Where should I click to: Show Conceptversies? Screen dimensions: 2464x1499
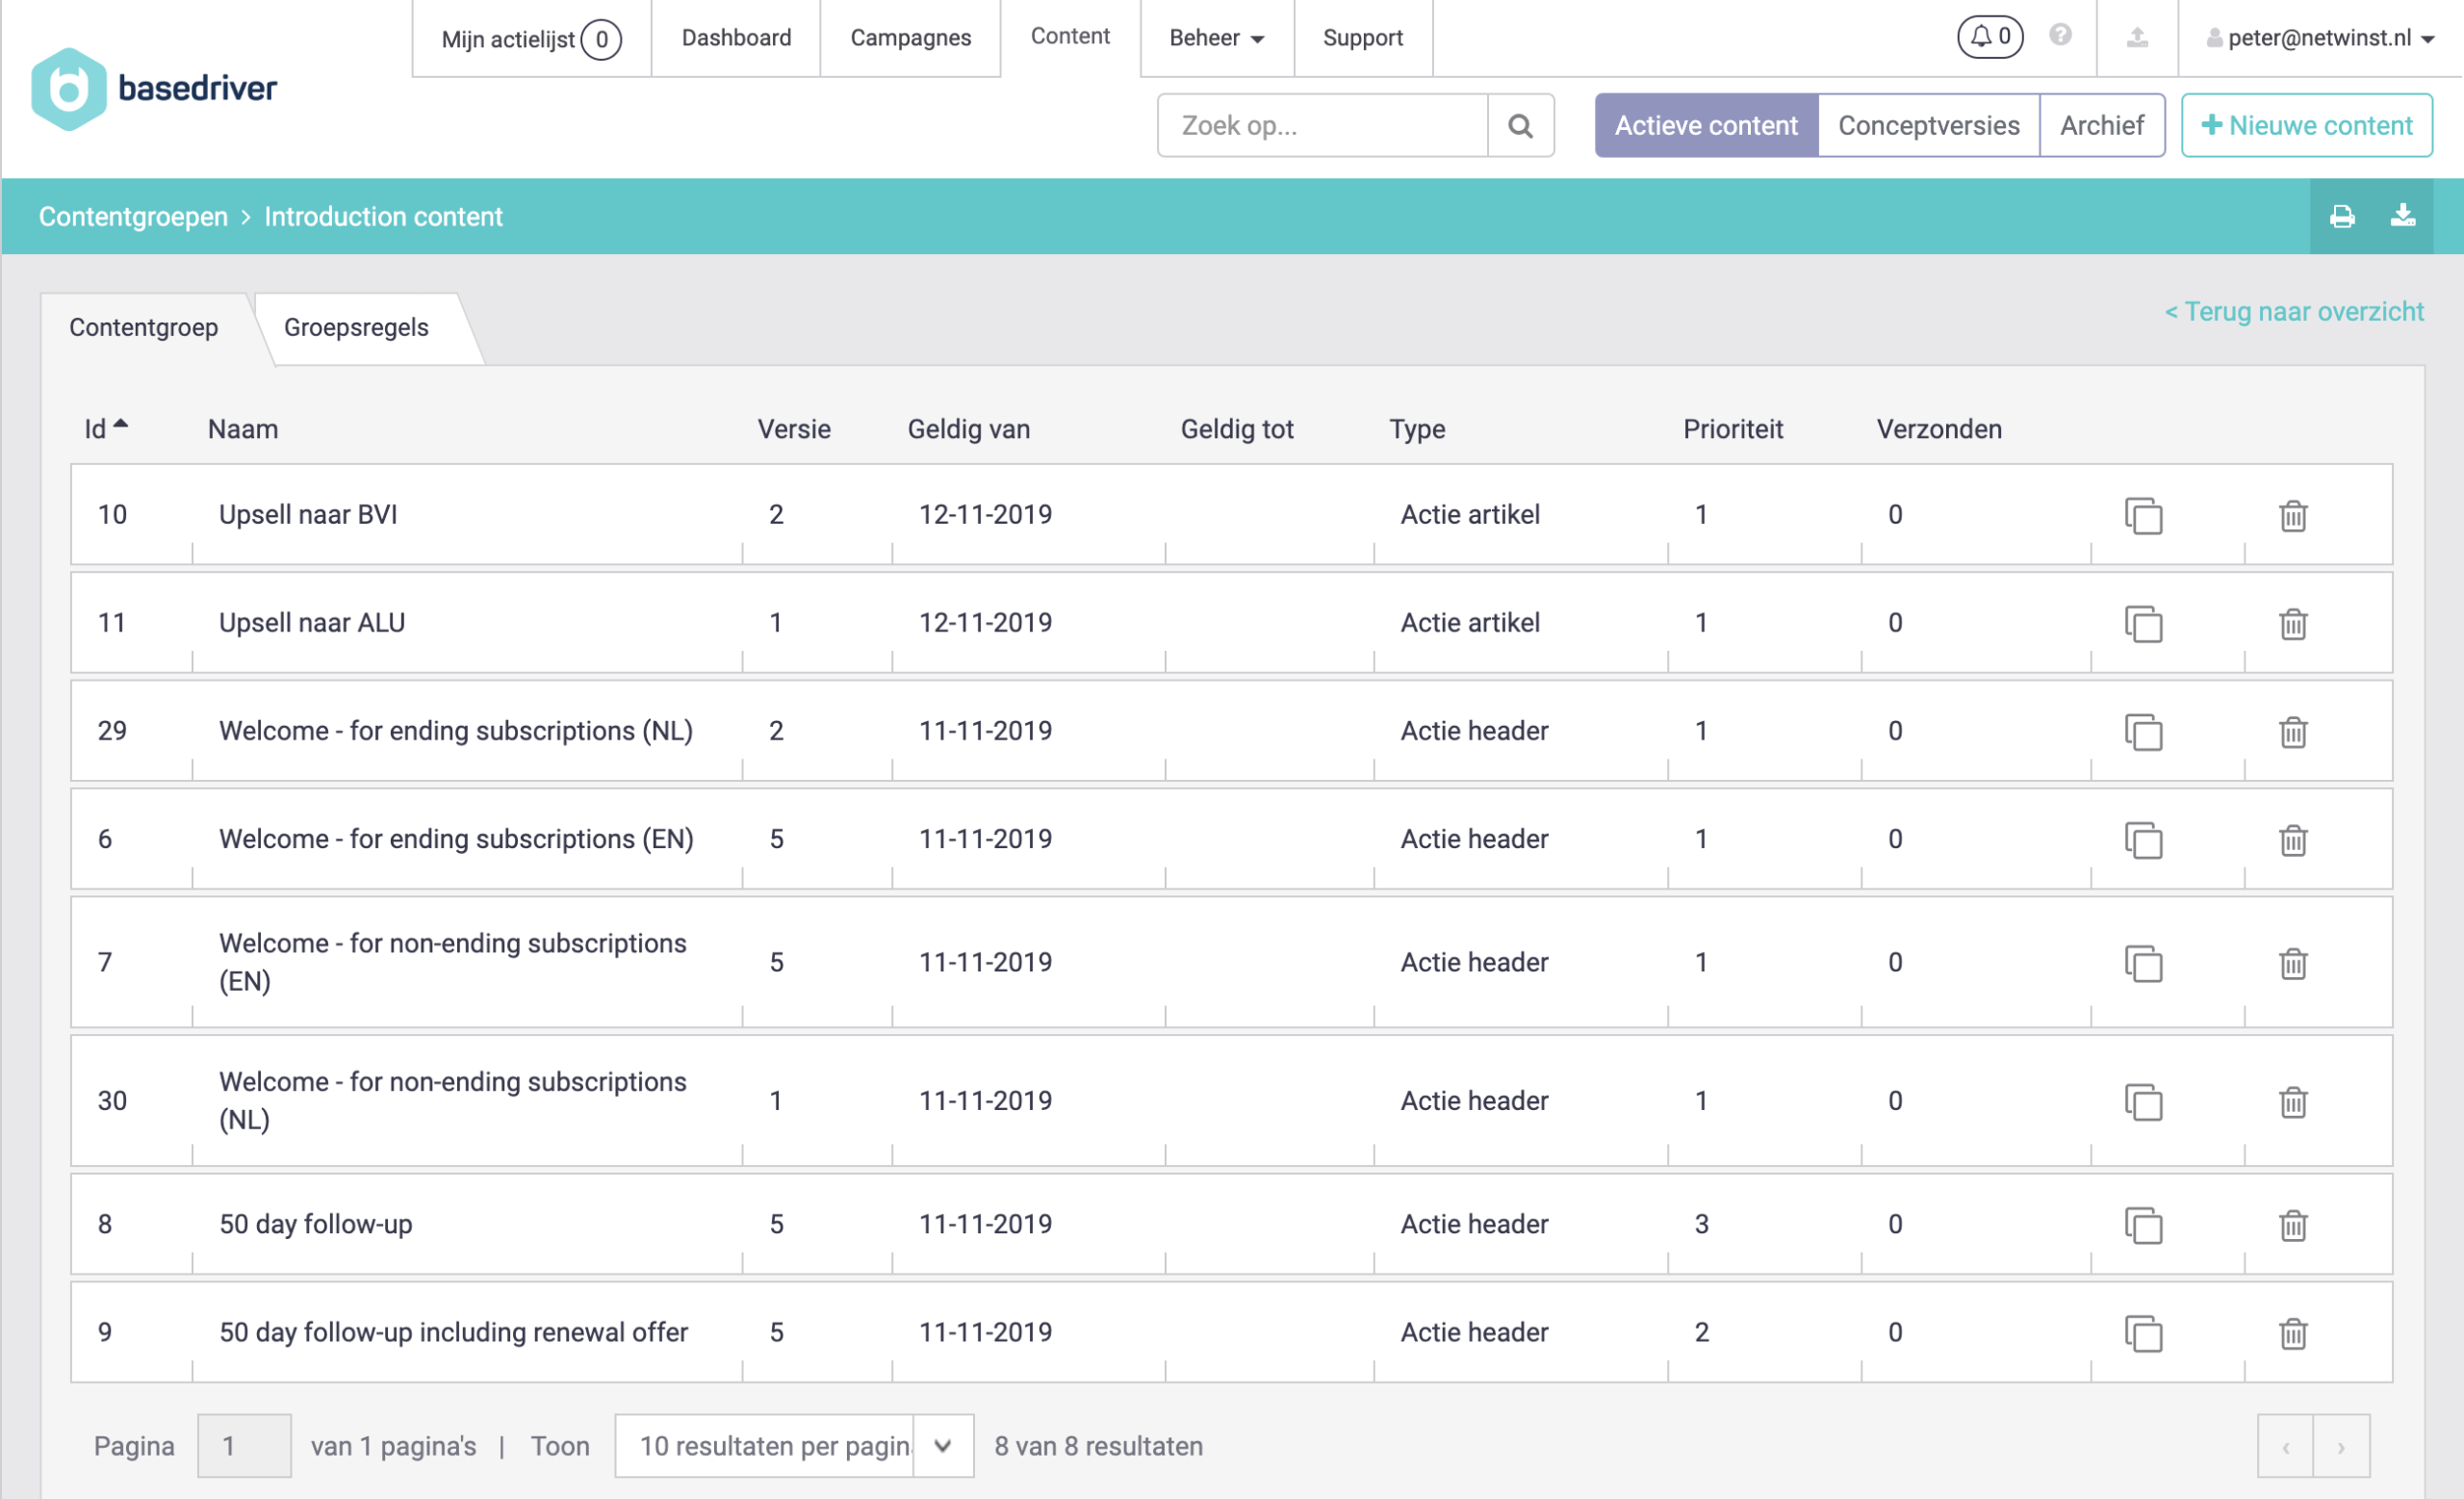(1928, 126)
